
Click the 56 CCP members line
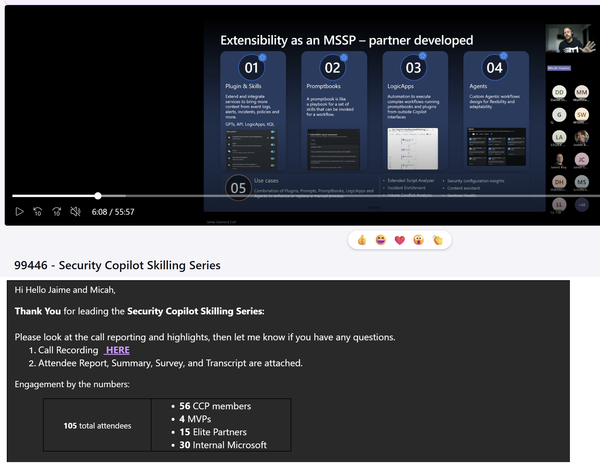click(x=215, y=406)
